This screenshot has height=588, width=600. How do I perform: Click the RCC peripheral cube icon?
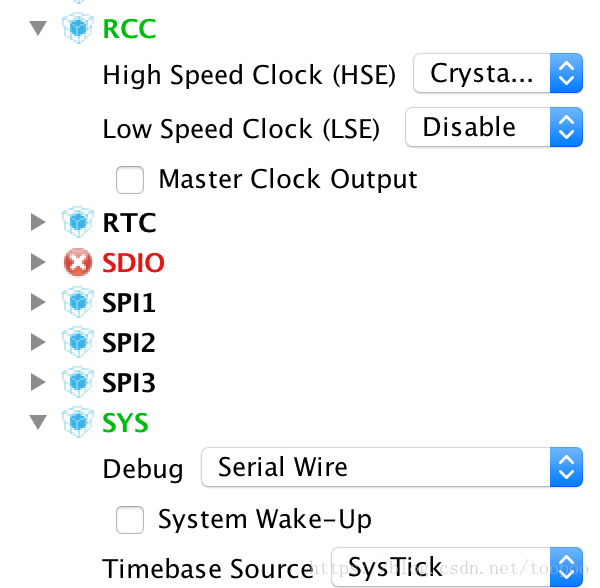77,28
